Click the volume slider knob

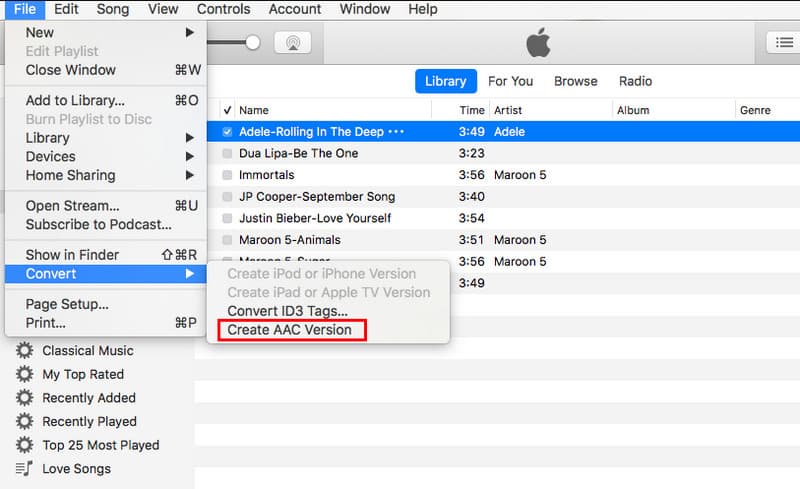click(253, 43)
